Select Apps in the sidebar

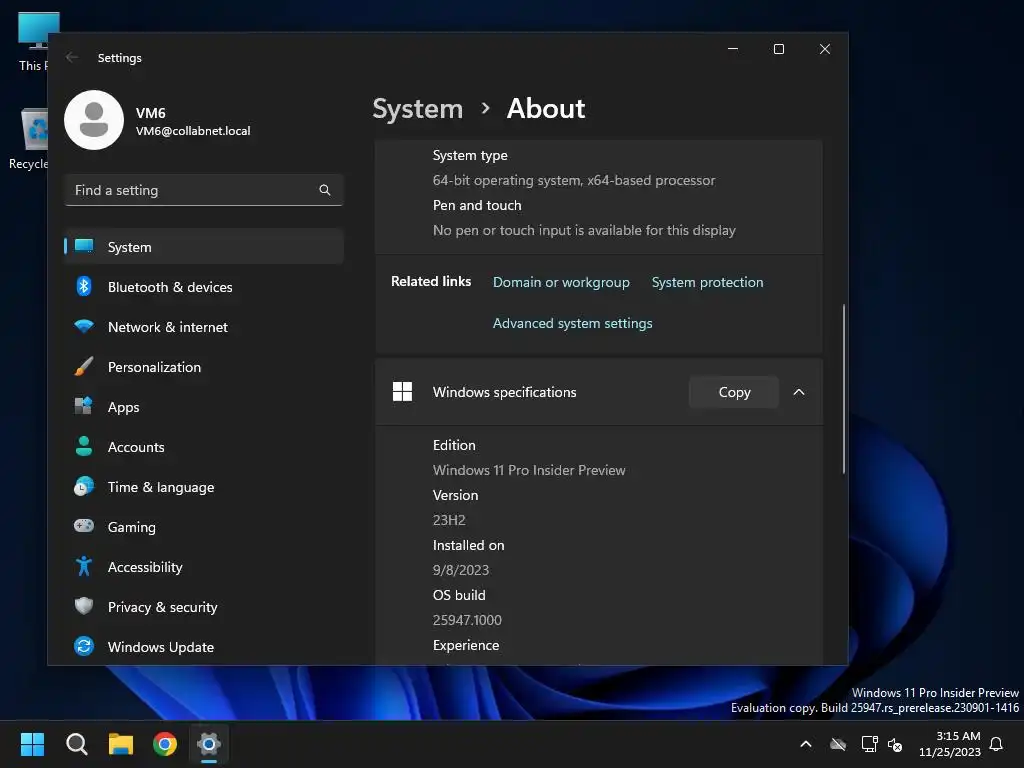coord(204,407)
